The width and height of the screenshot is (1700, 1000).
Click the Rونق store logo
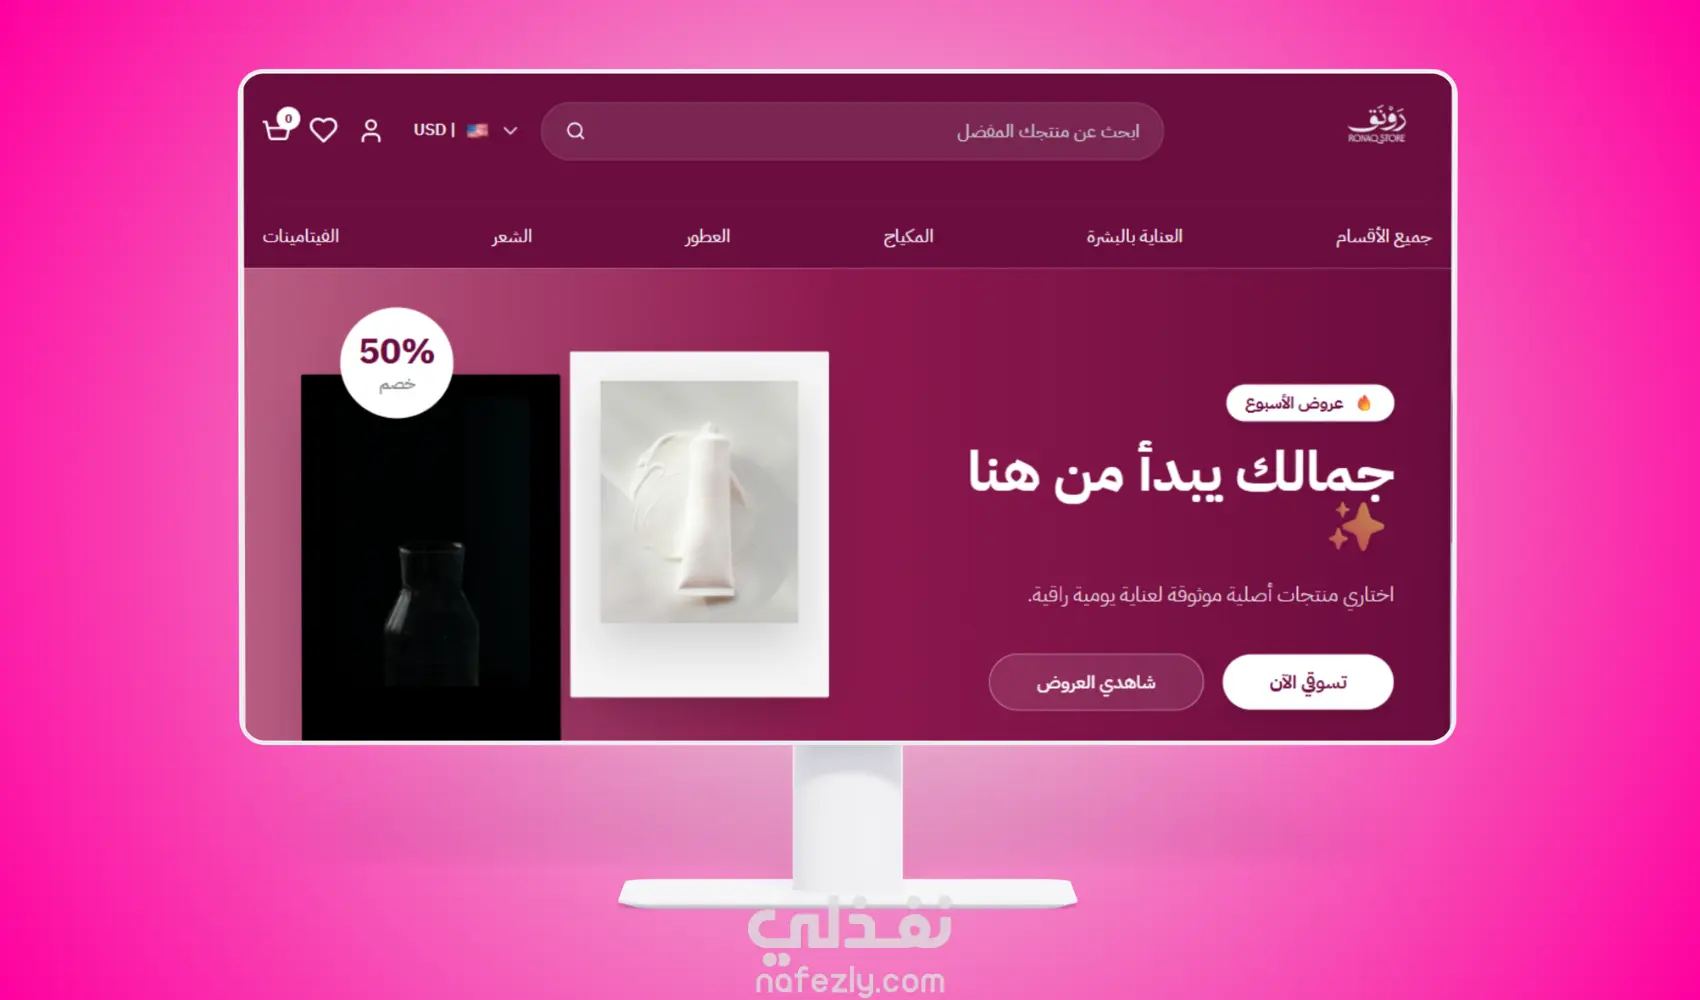pyautogui.click(x=1377, y=125)
